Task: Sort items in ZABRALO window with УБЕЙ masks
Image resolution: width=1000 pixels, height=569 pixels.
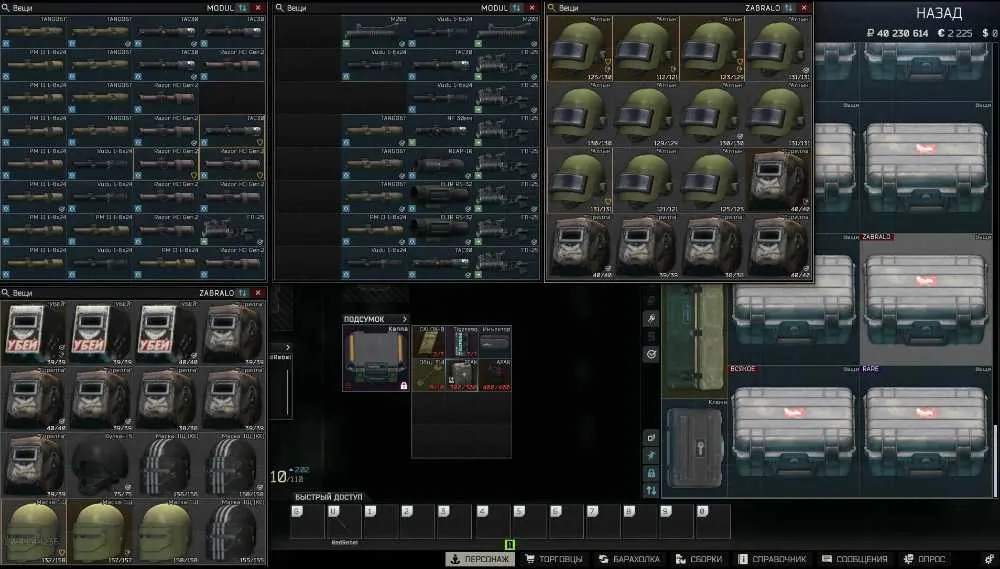Action: point(242,293)
